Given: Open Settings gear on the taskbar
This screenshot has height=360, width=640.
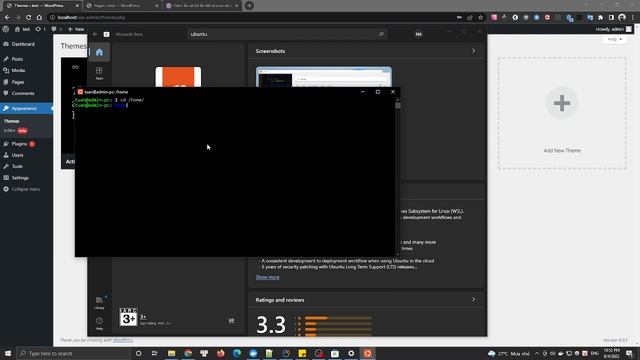Looking at the screenshot, I should pyautogui.click(x=351, y=353).
